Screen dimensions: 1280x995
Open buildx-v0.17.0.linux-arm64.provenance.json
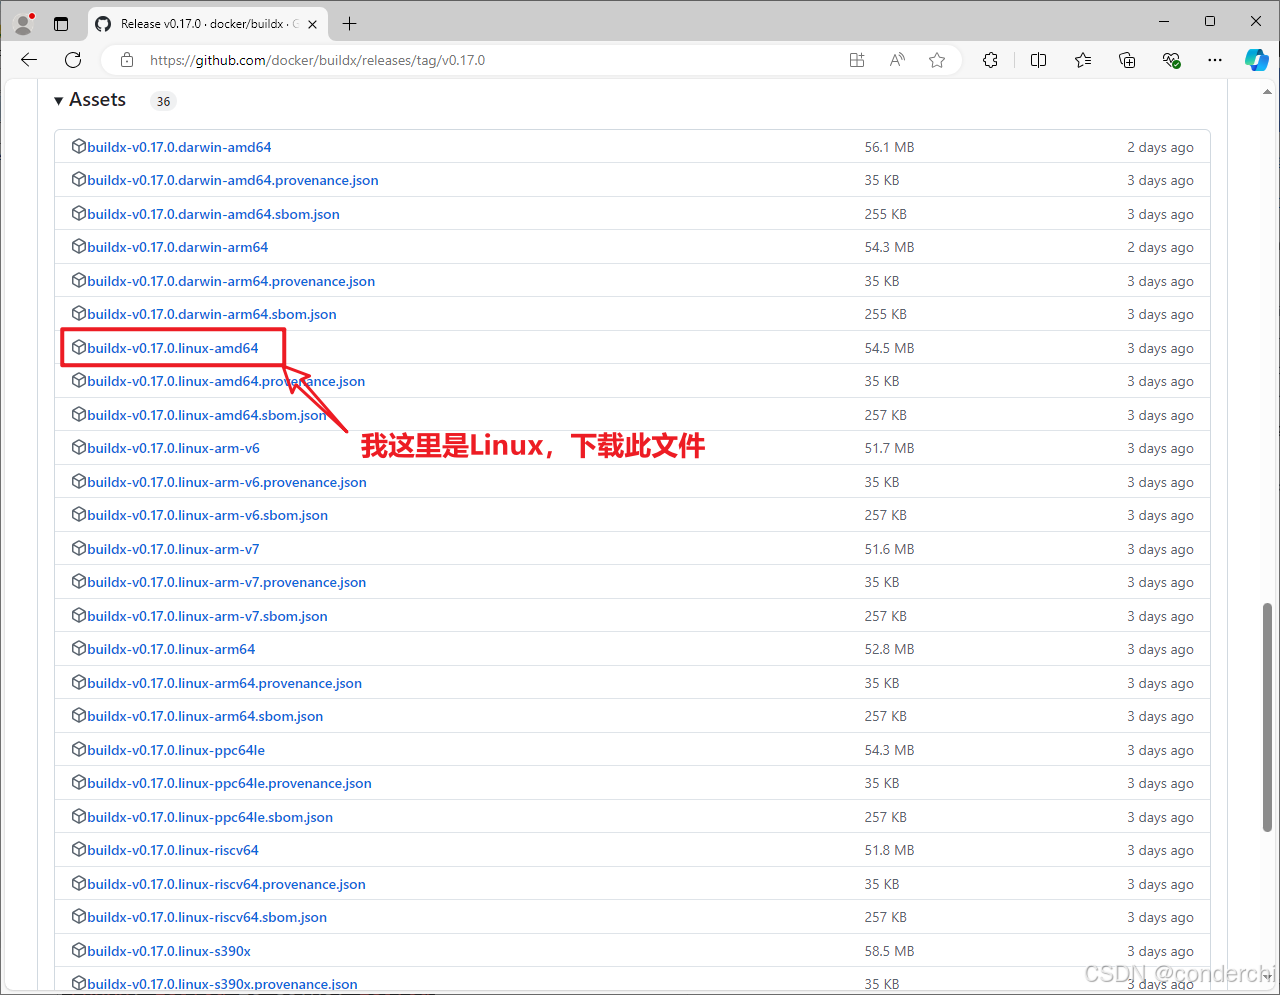(x=224, y=683)
